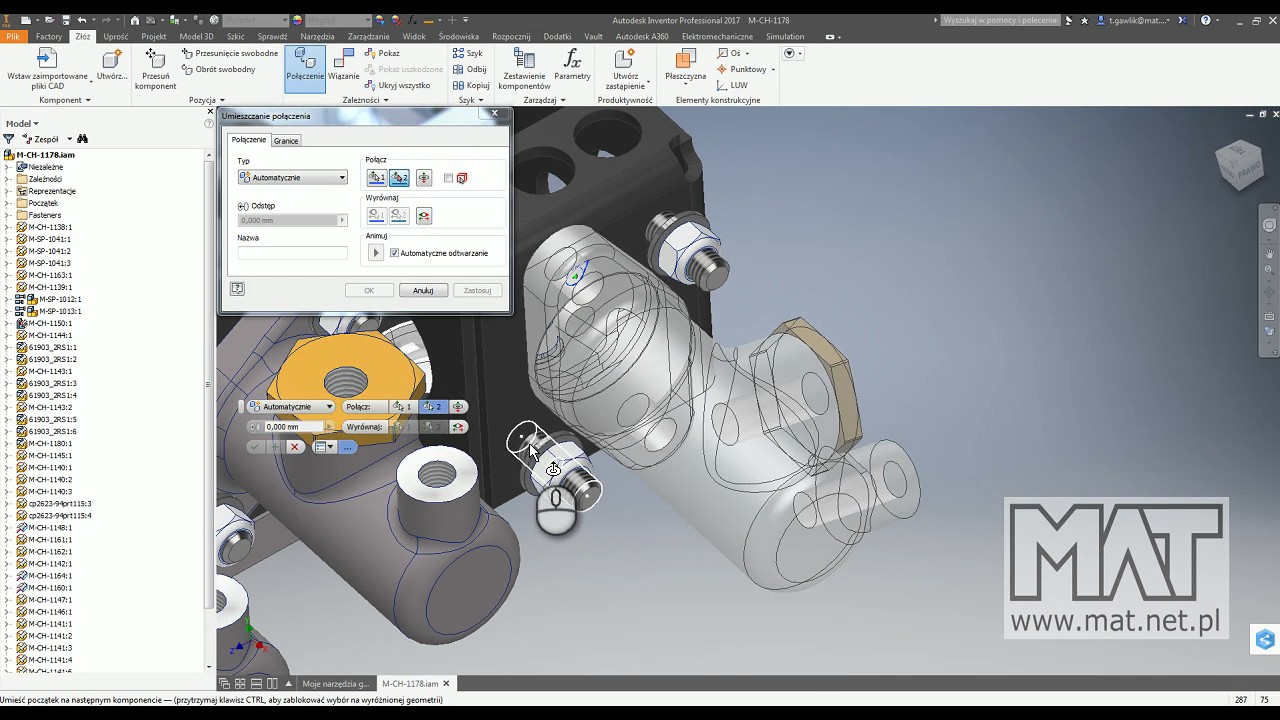Image resolution: width=1280 pixels, height=720 pixels.
Task: Click Pokaz relationships button
Action: tap(381, 53)
